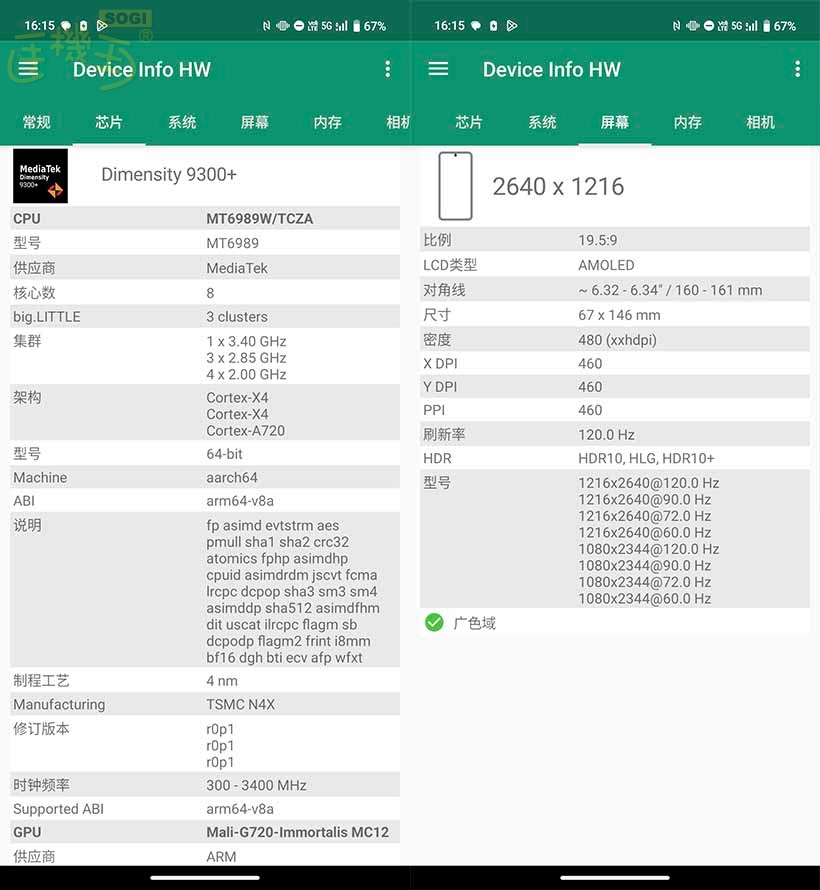
Task: Tap Manufacturing value TSMC N4X
Action: [241, 704]
